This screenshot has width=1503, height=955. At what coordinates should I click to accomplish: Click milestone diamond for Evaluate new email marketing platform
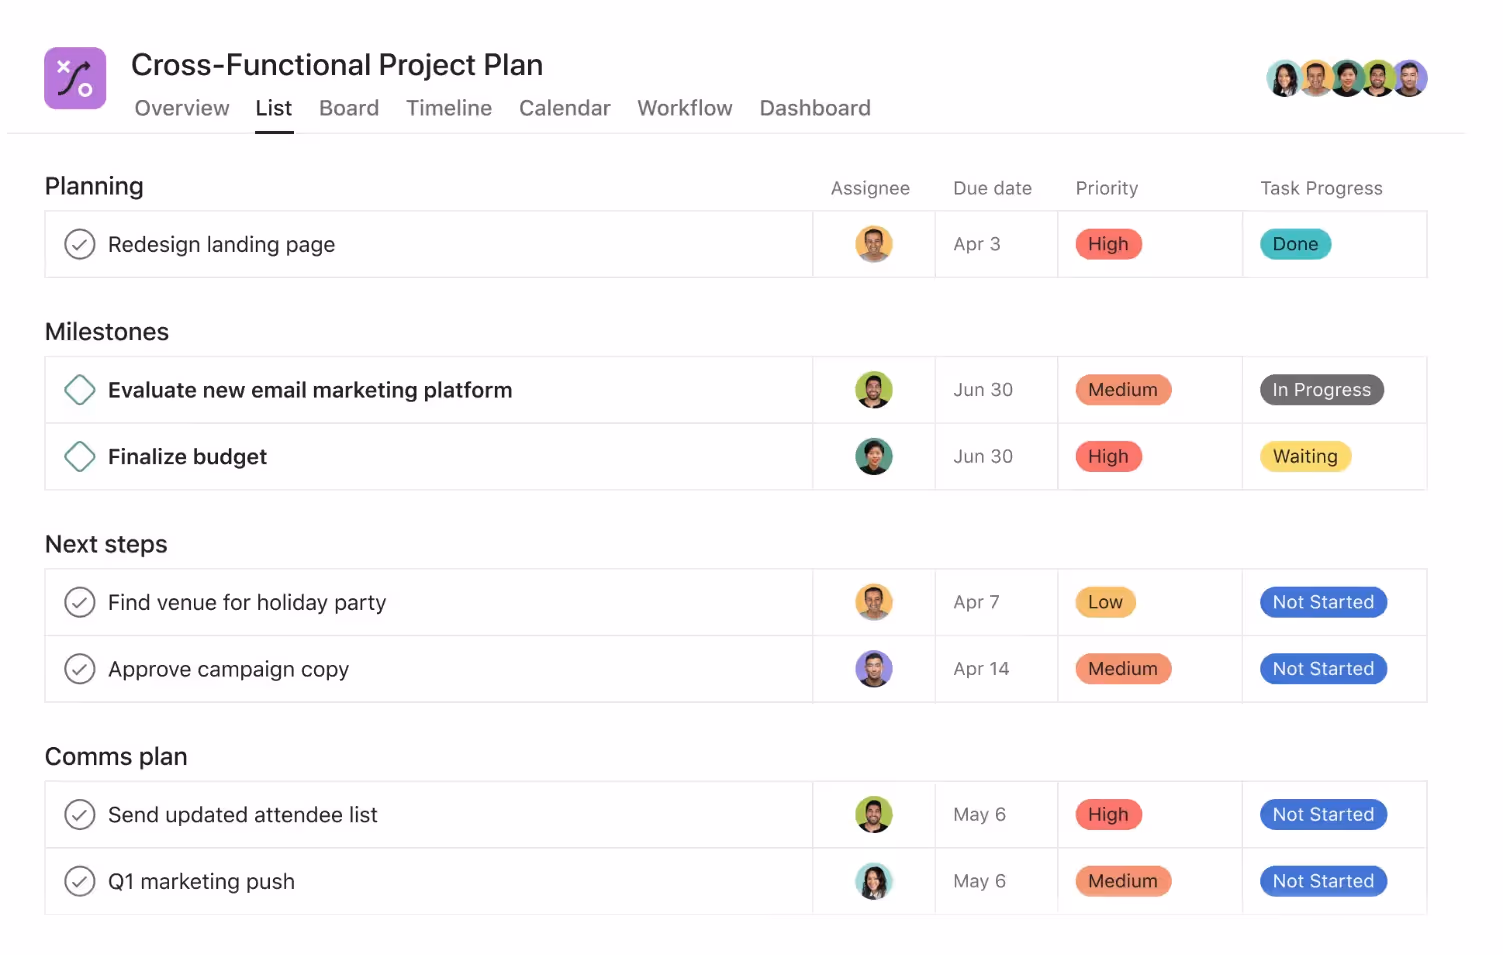(x=80, y=390)
